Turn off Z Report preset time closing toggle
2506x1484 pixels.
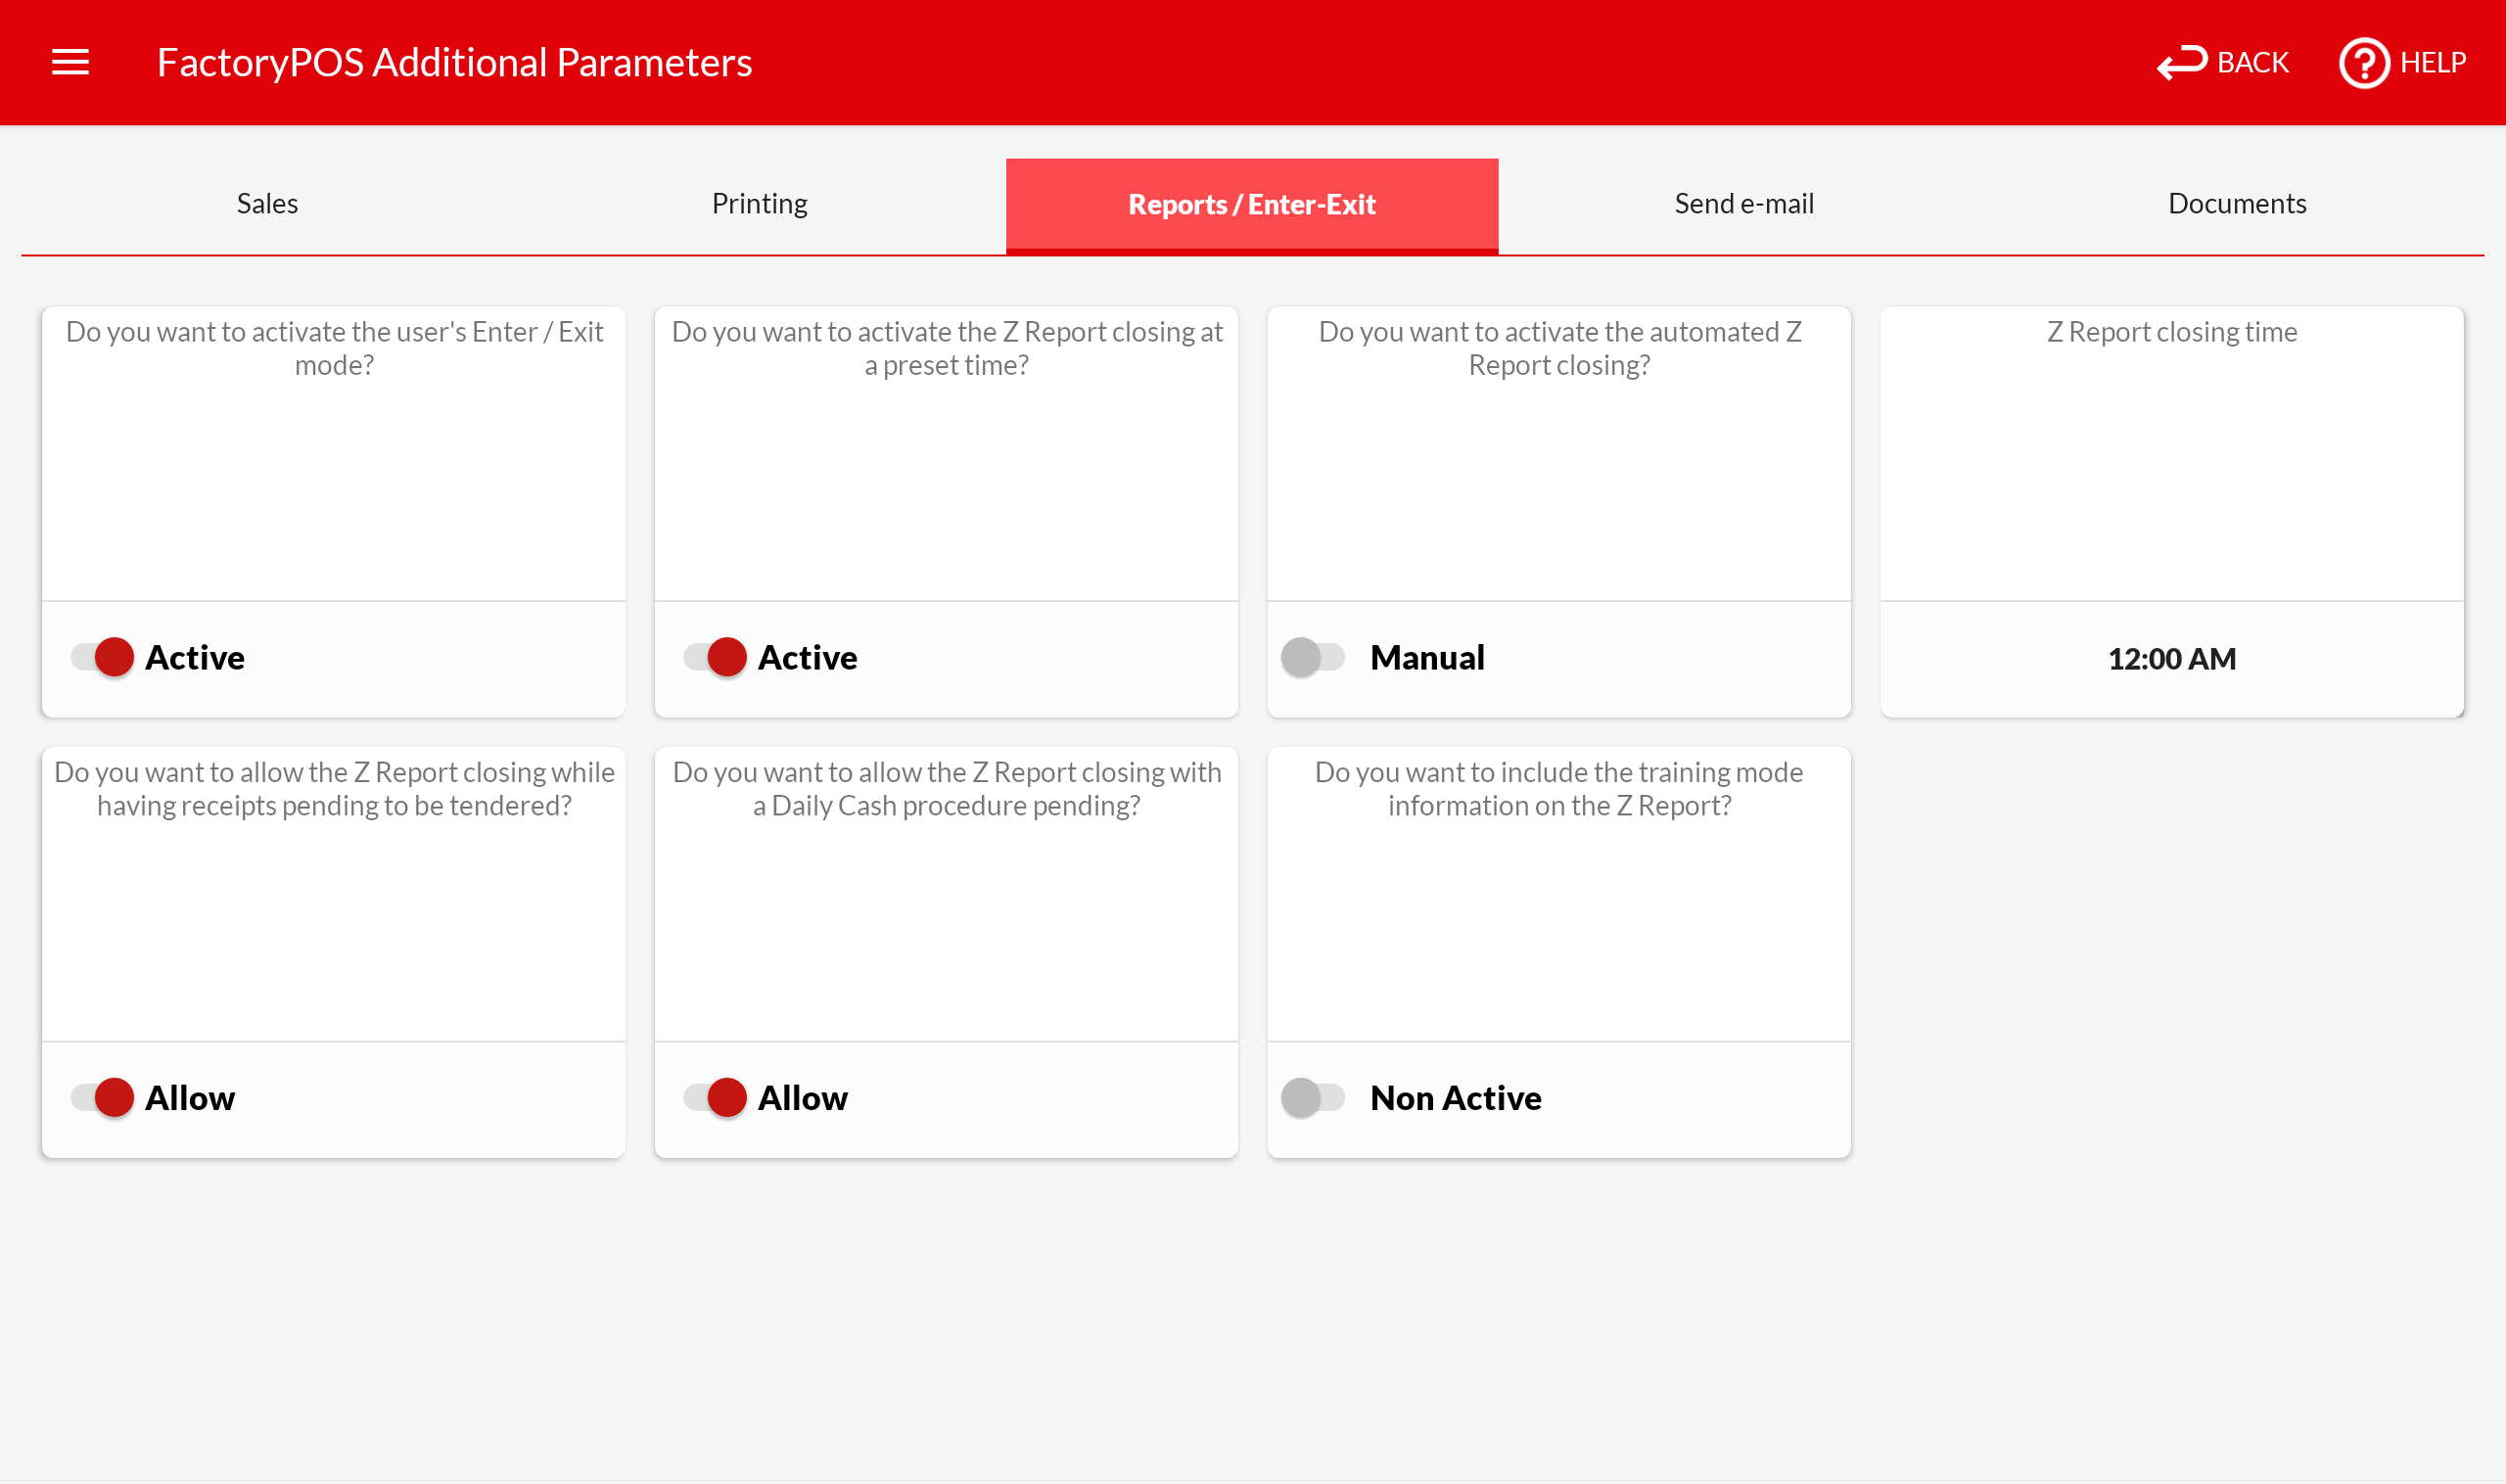(716, 657)
